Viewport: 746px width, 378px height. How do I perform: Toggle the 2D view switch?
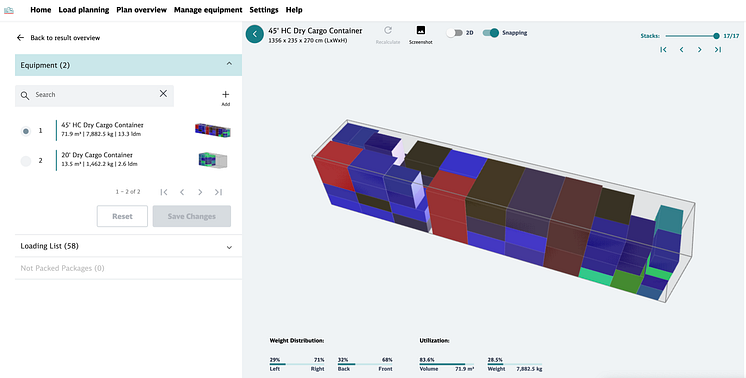pyautogui.click(x=454, y=33)
